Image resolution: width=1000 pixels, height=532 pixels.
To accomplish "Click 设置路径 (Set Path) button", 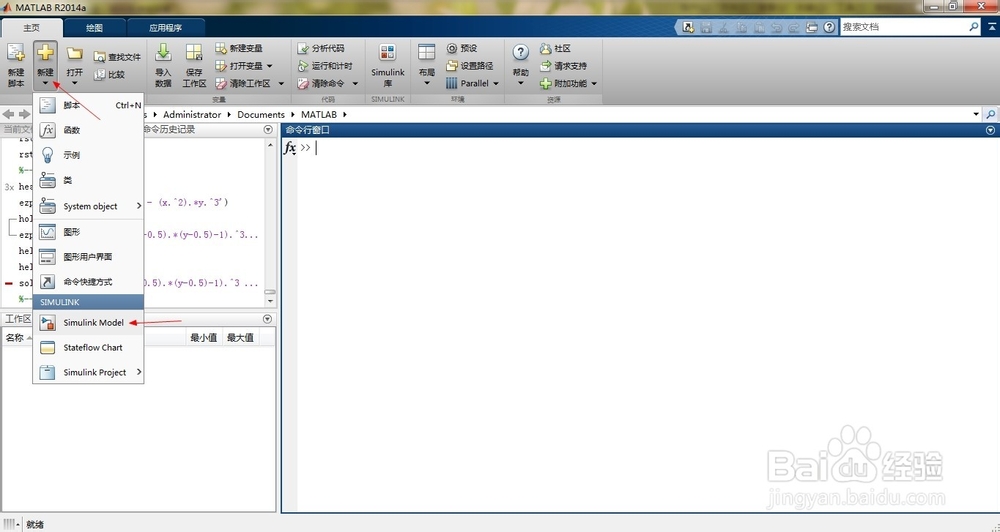I will (x=469, y=66).
